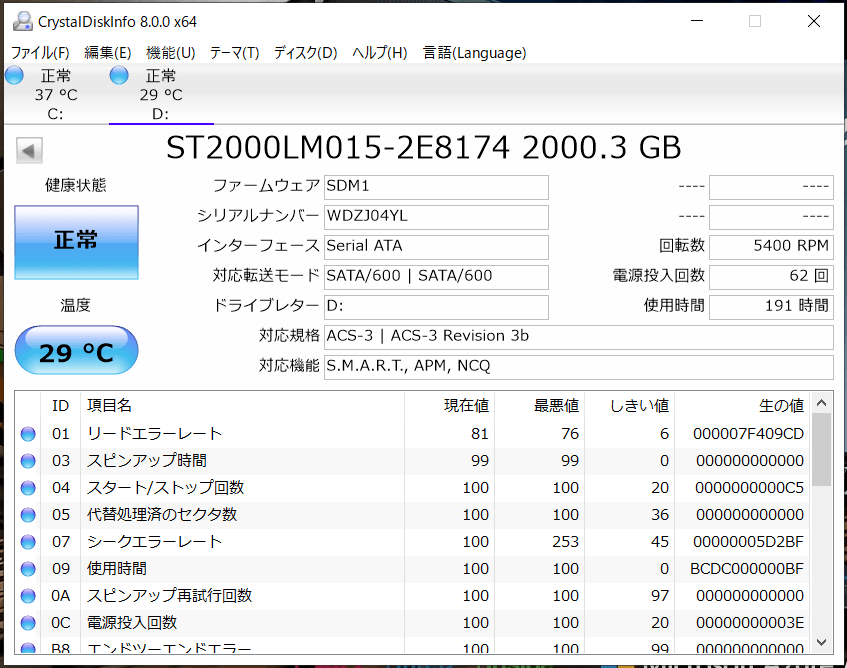This screenshot has height=668, width=847.
Task: Click the 項目名 column header
Action: click(242, 406)
